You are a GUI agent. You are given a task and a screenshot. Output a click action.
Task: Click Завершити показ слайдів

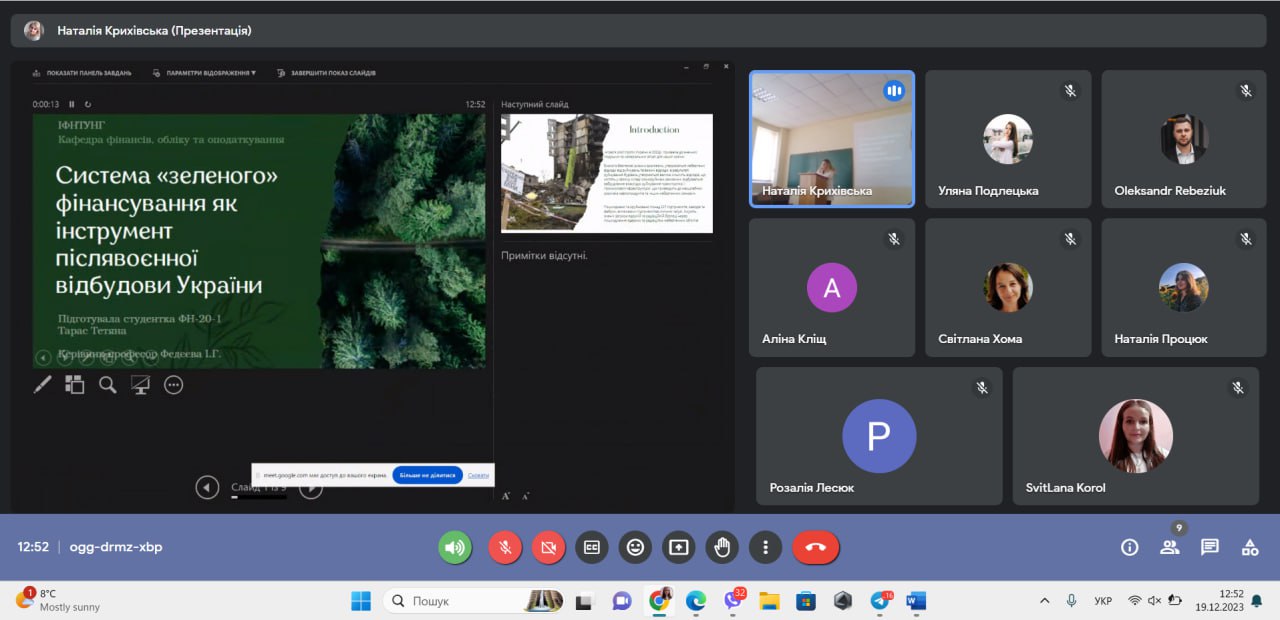click(x=333, y=73)
